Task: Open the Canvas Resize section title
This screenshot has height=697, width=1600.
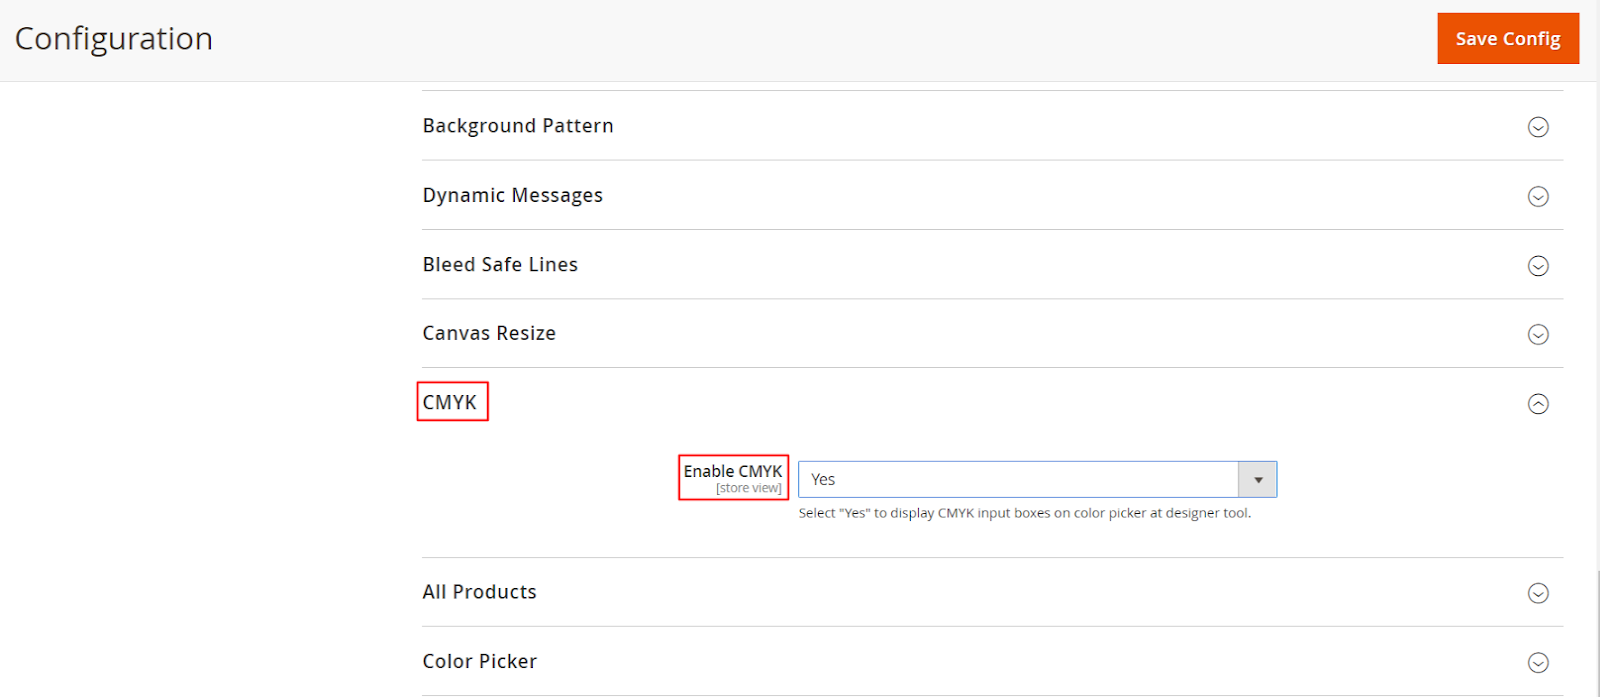Action: click(489, 333)
